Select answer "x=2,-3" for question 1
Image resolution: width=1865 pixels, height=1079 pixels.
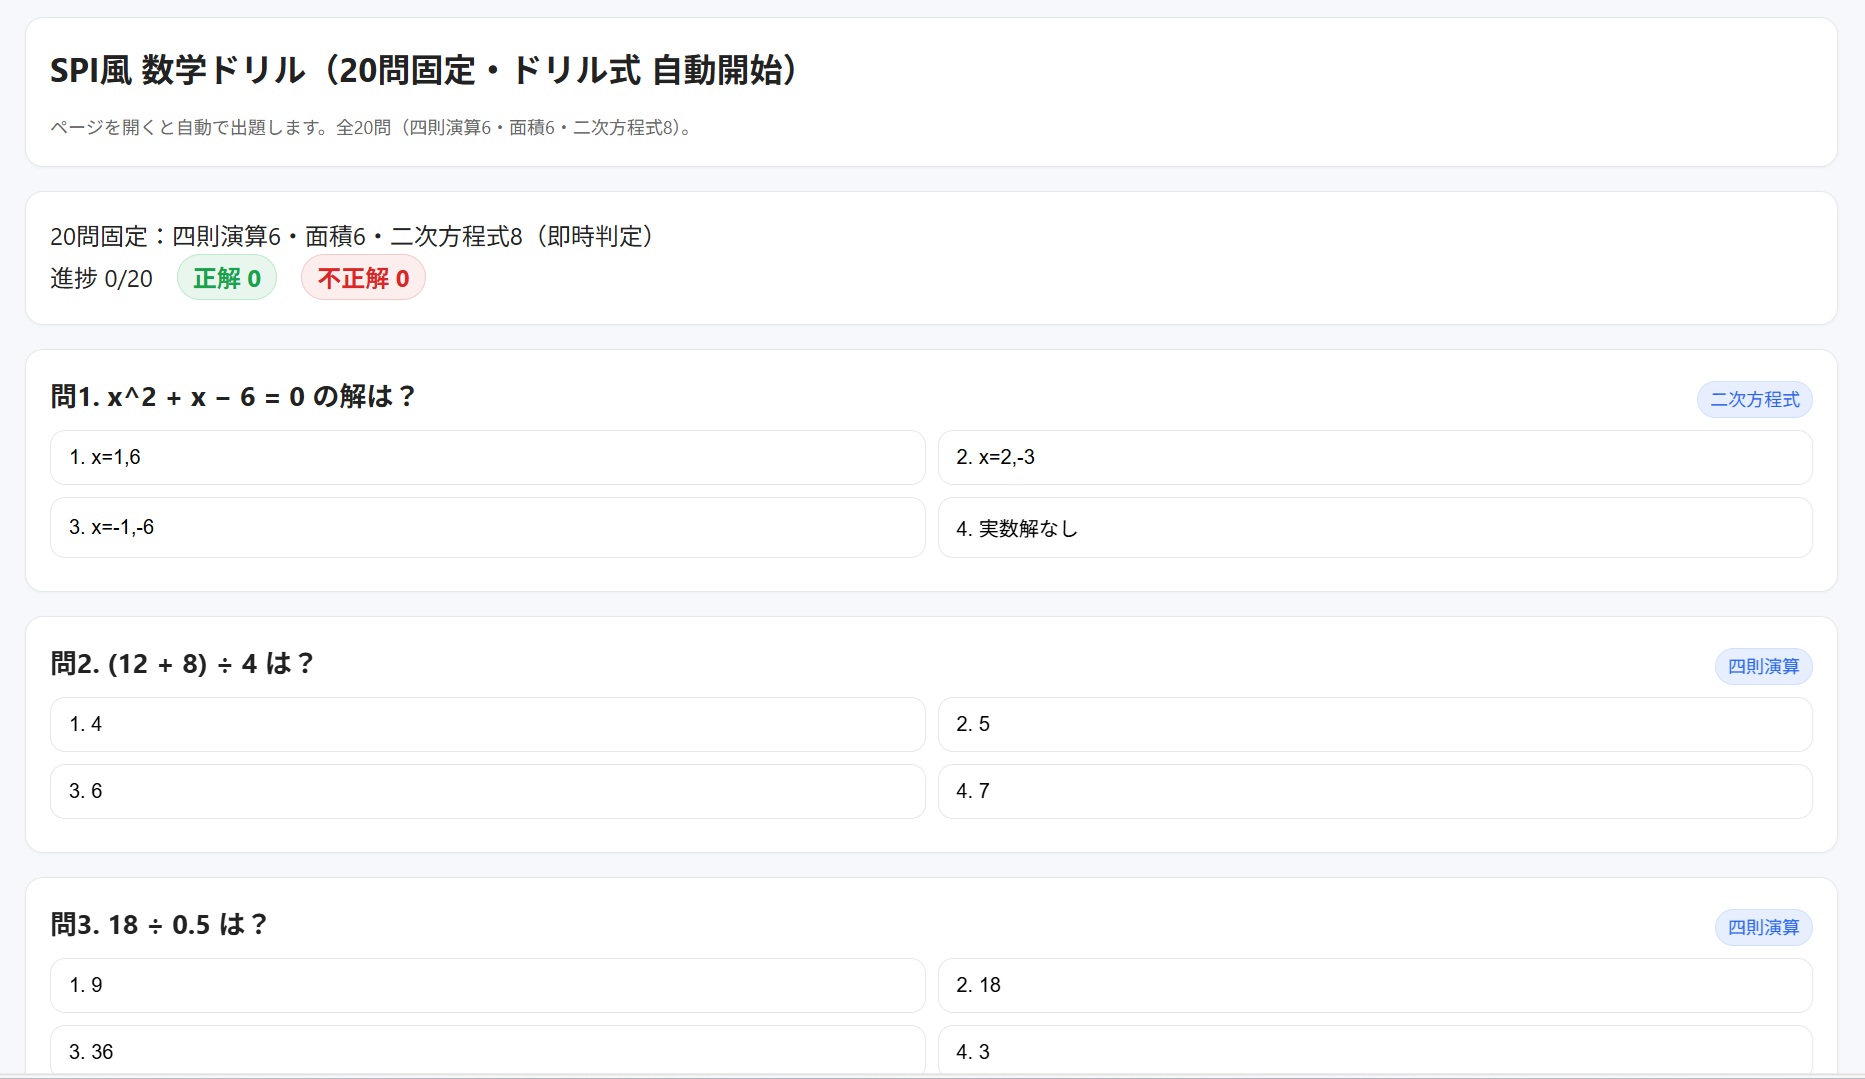[1375, 457]
